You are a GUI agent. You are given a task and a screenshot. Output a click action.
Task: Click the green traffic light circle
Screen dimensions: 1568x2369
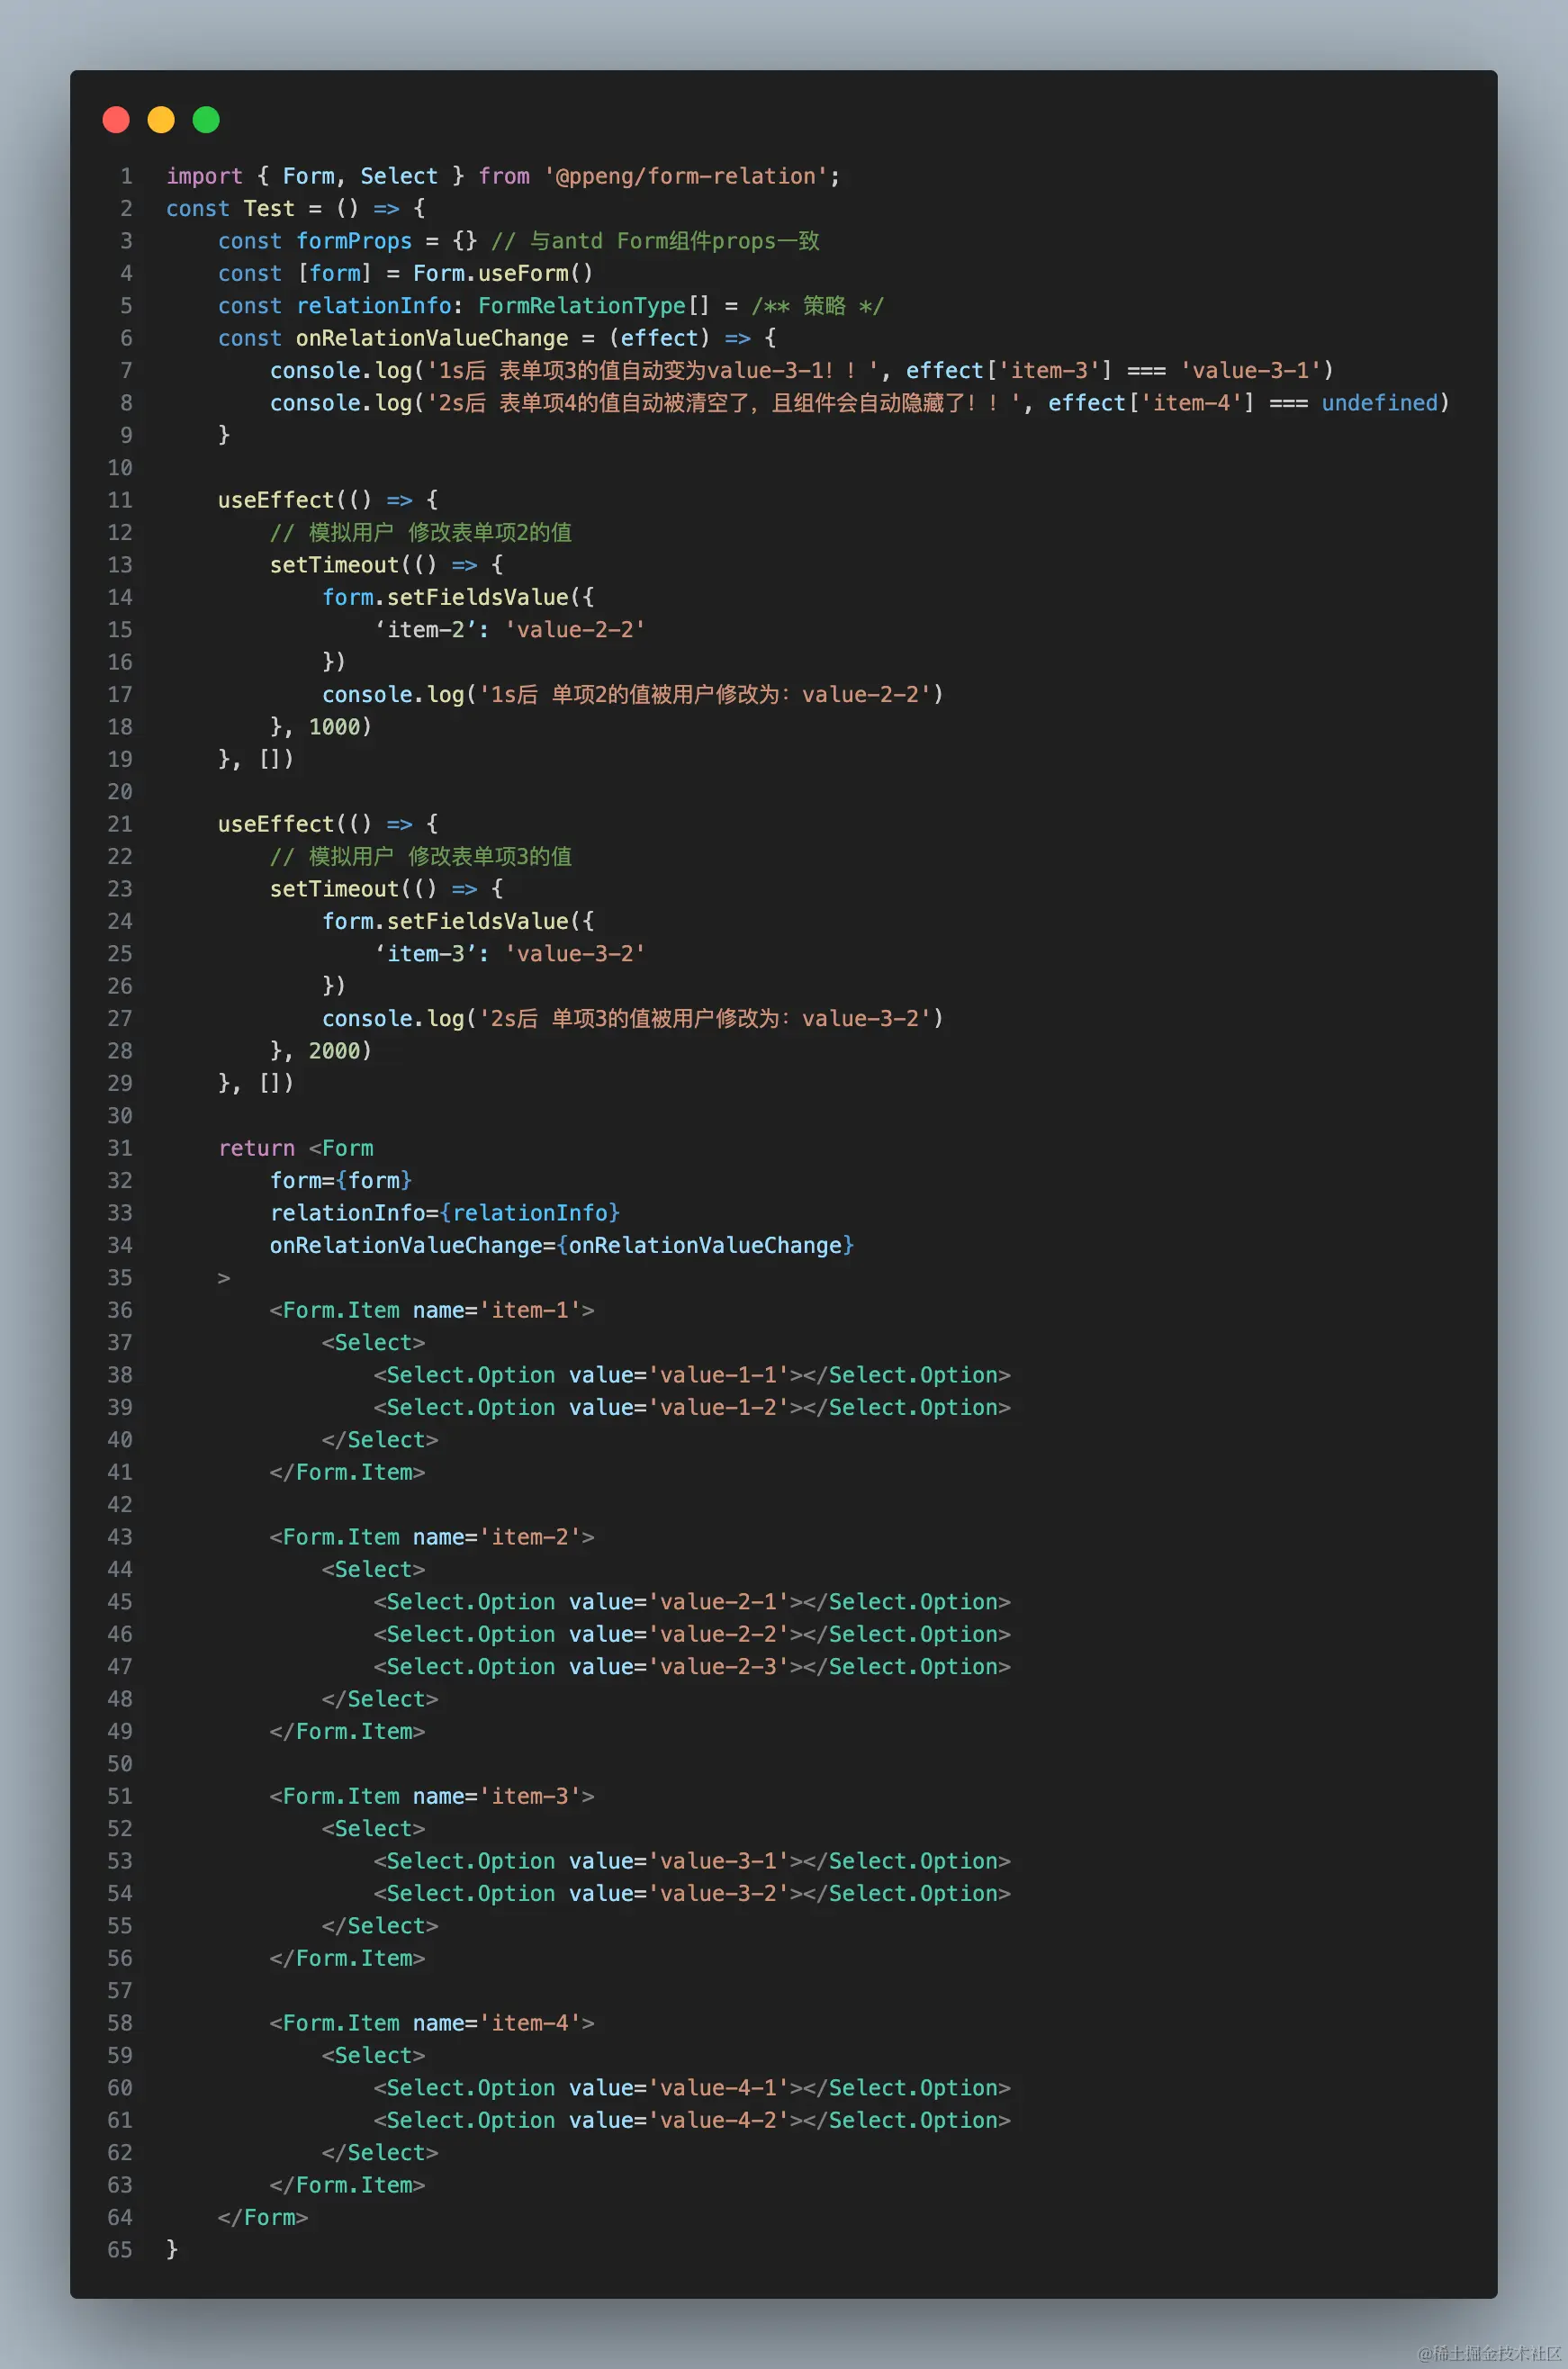(206, 119)
